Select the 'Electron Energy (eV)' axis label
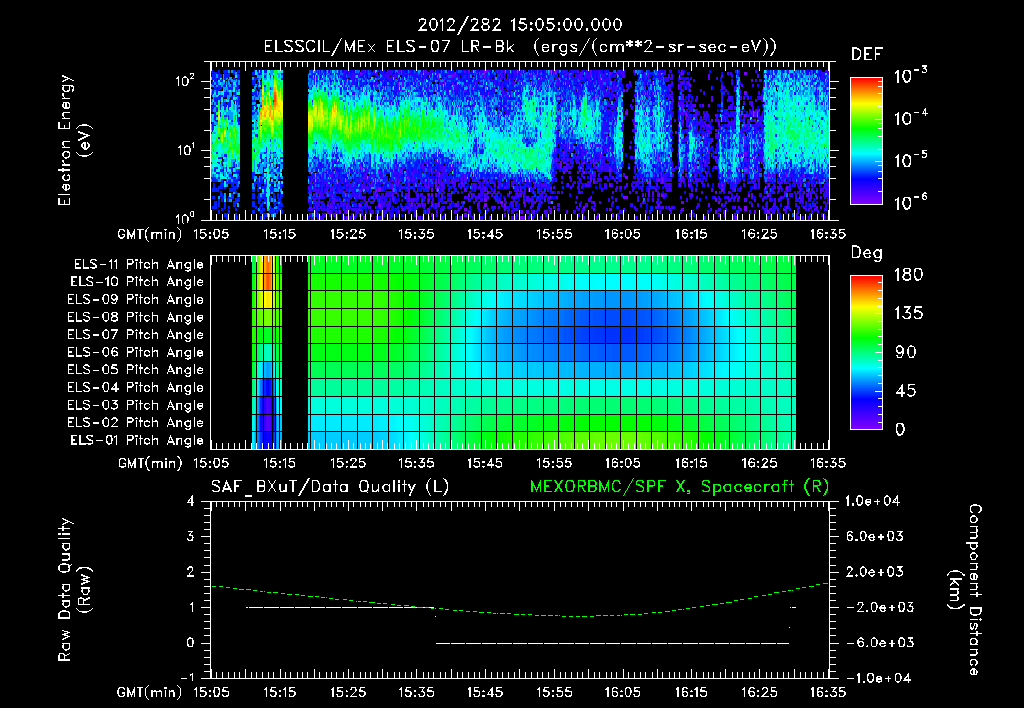1024x708 pixels. [x=73, y=140]
